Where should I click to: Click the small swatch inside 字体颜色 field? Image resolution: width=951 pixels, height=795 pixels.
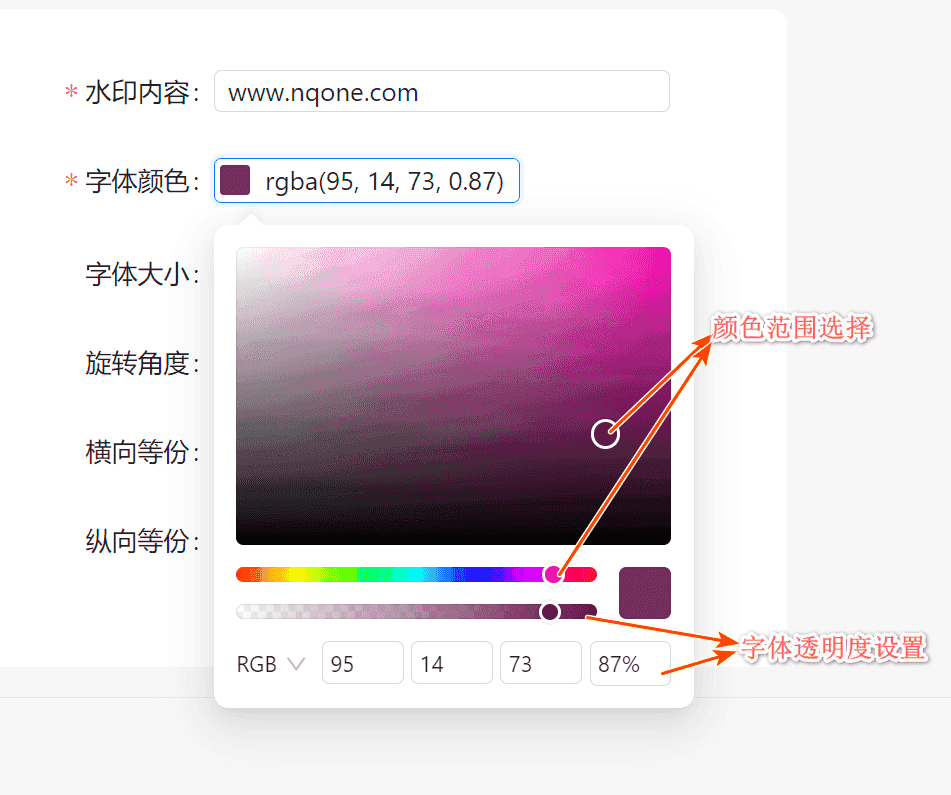click(235, 180)
